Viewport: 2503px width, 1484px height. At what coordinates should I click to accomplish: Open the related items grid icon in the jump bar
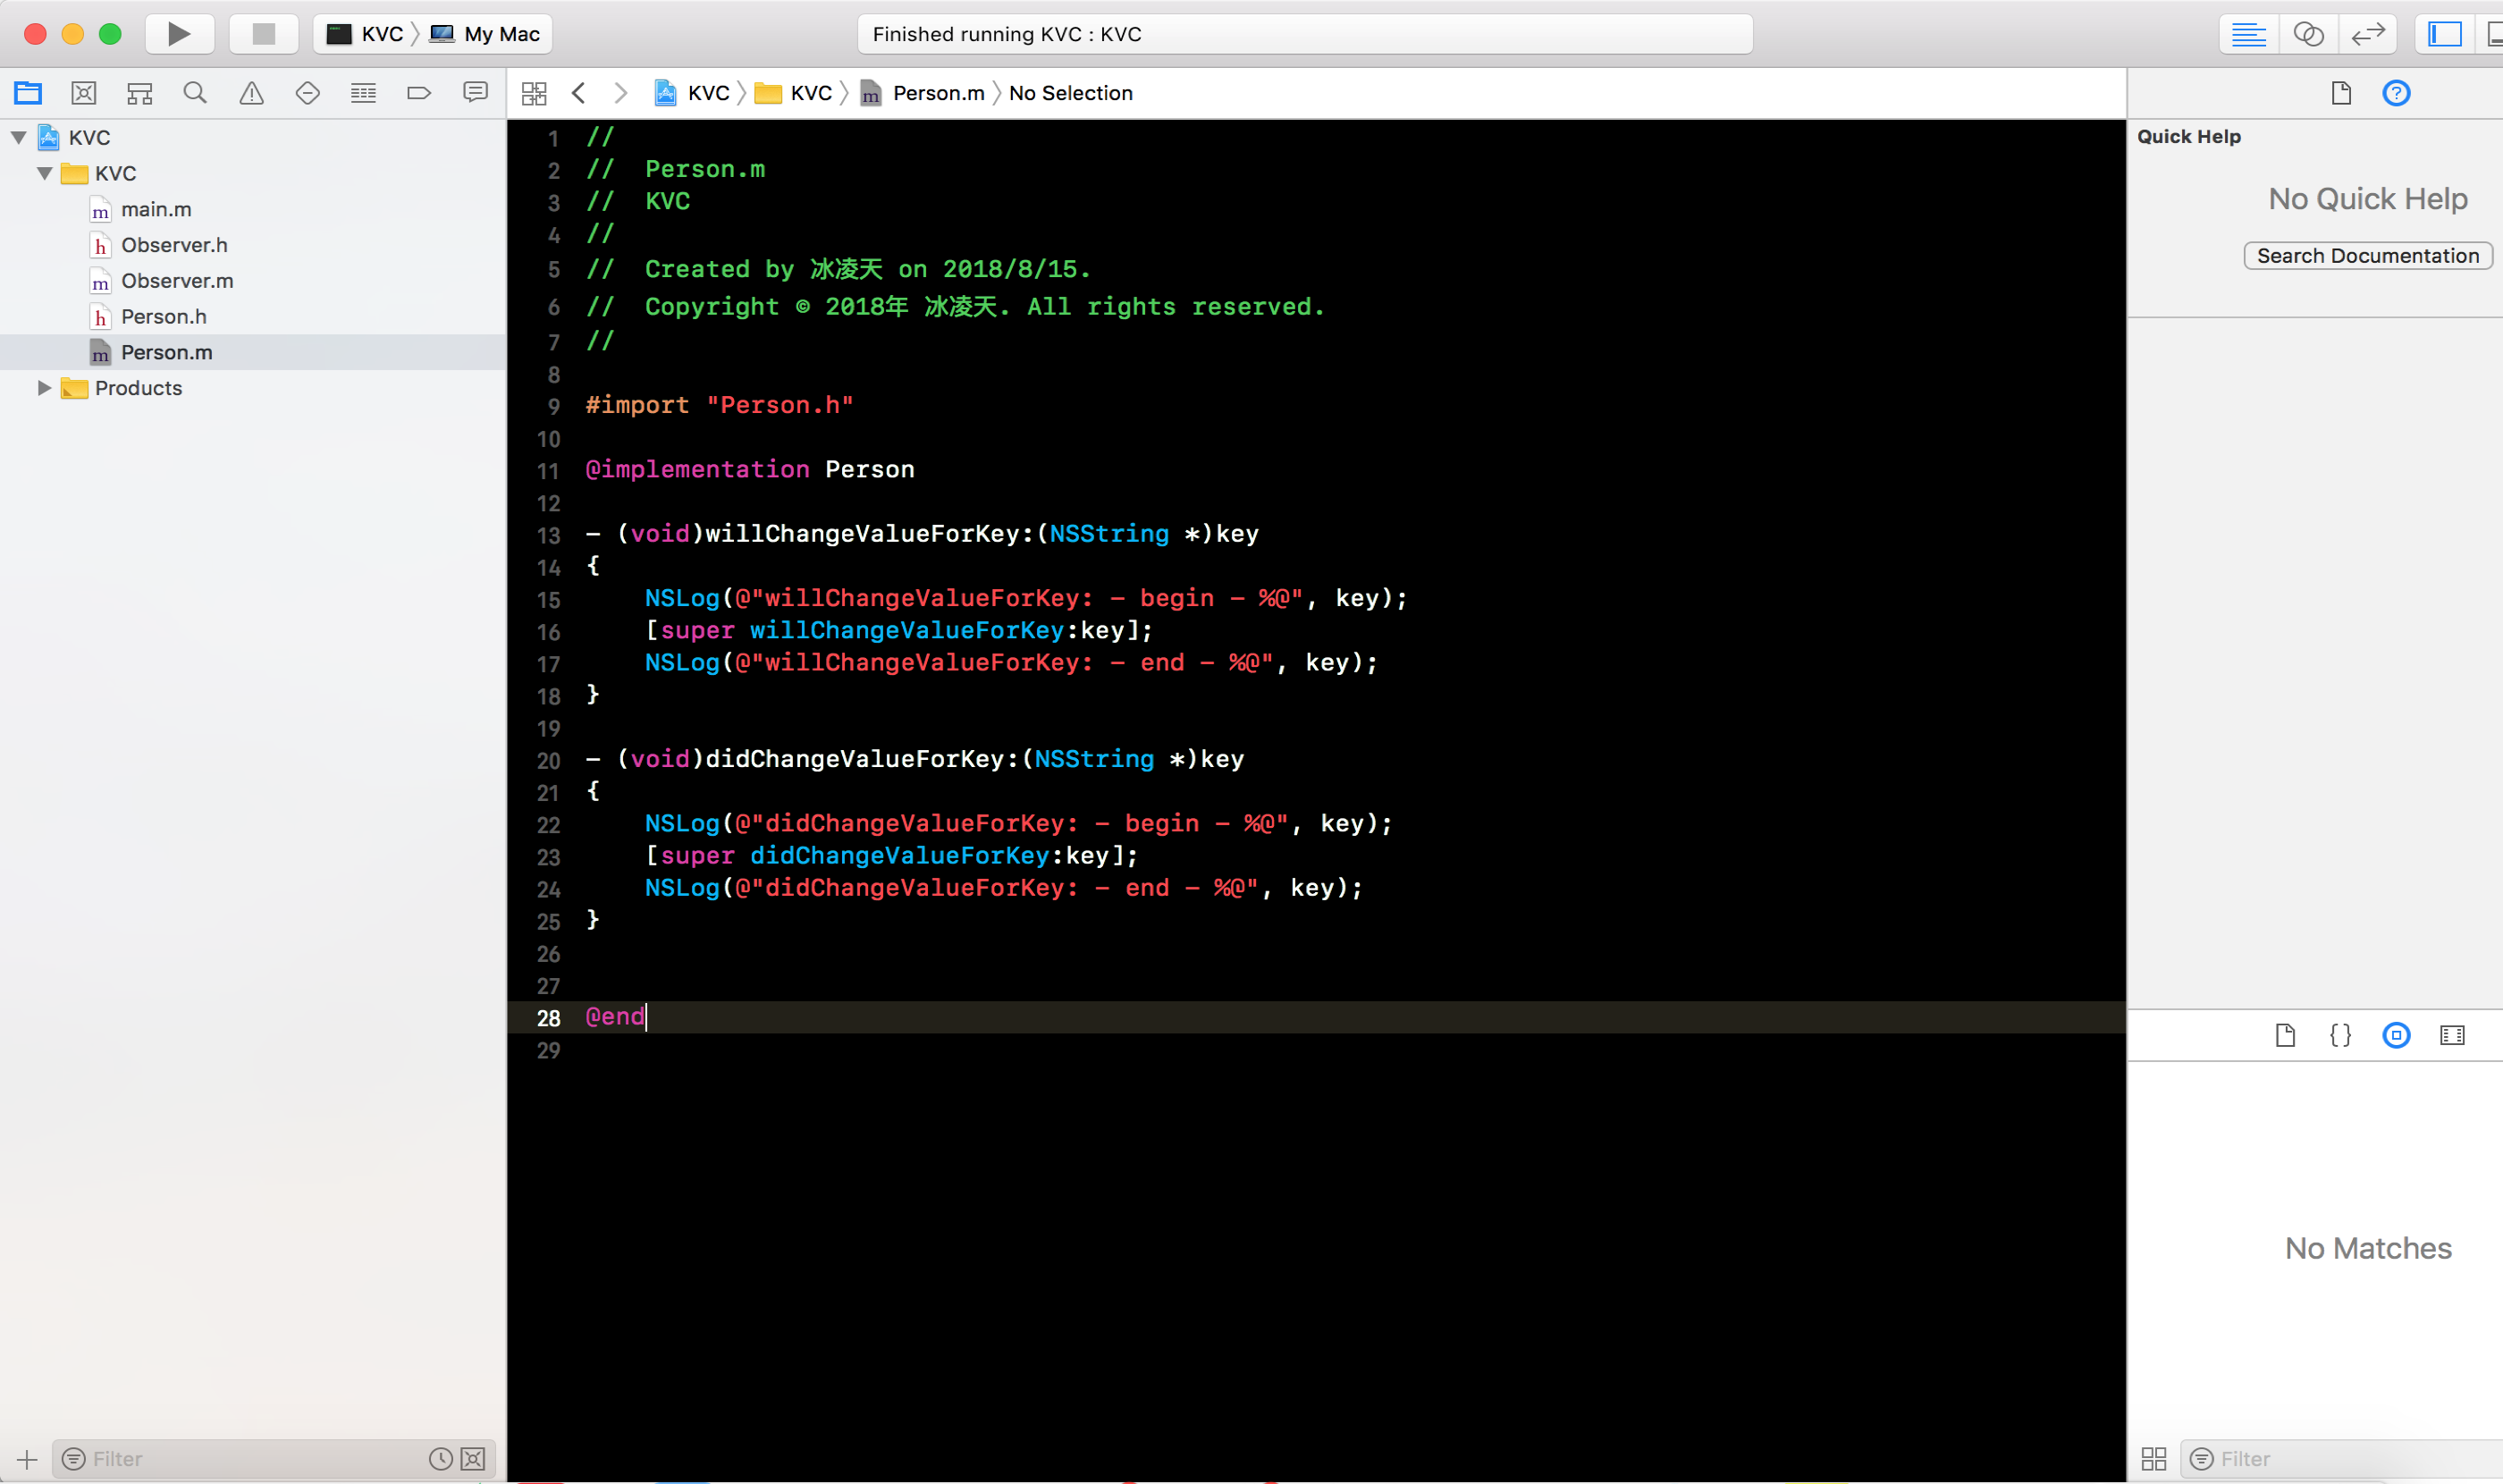[x=534, y=93]
